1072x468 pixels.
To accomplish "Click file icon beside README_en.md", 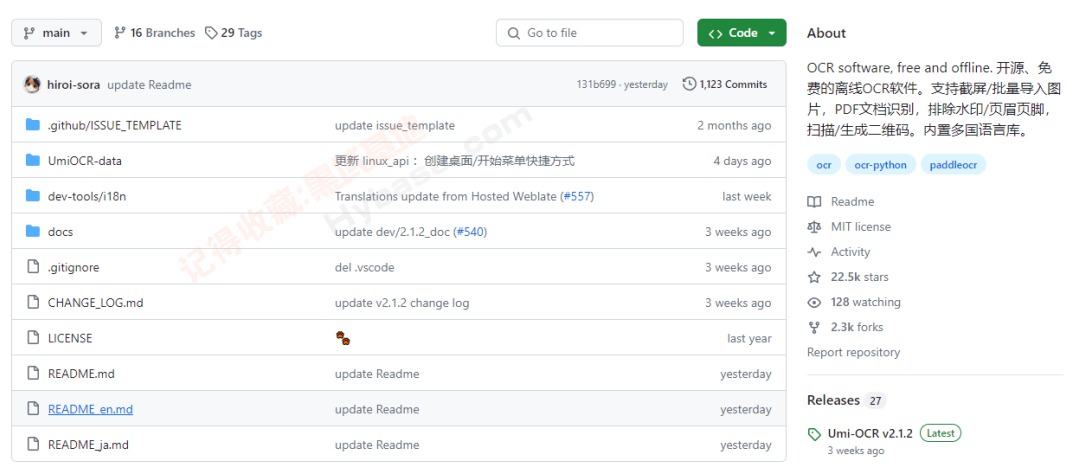I will click(x=33, y=409).
